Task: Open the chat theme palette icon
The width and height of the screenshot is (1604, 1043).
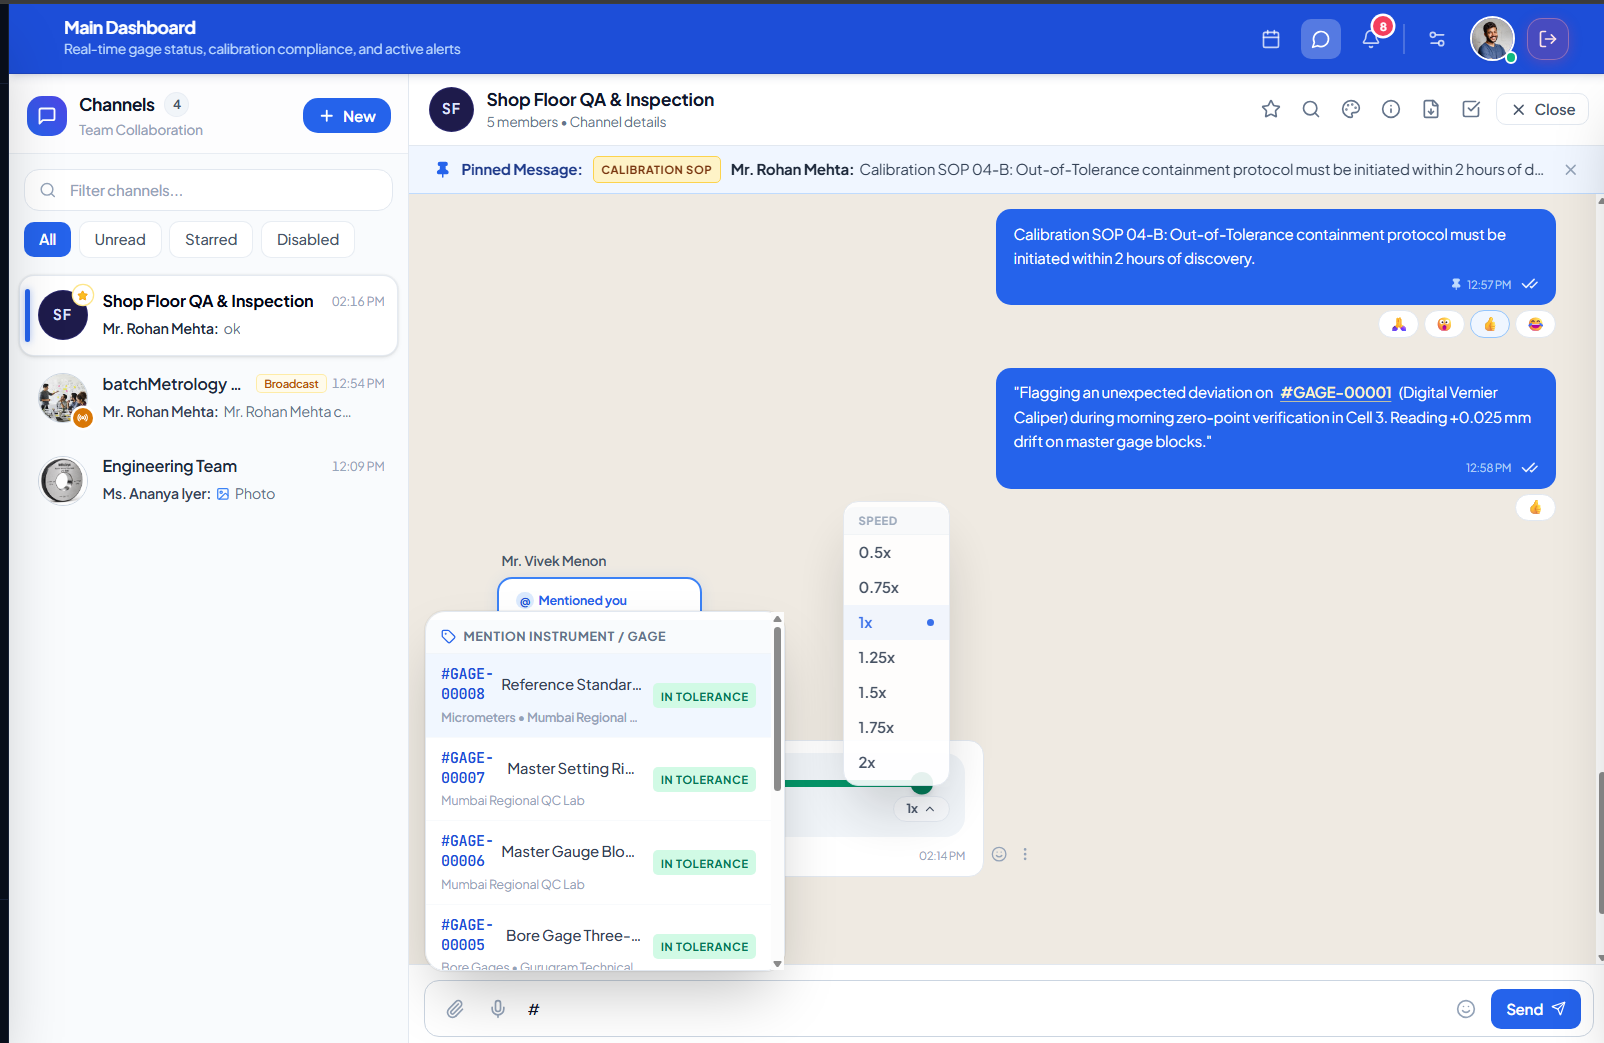Action: pos(1351,109)
